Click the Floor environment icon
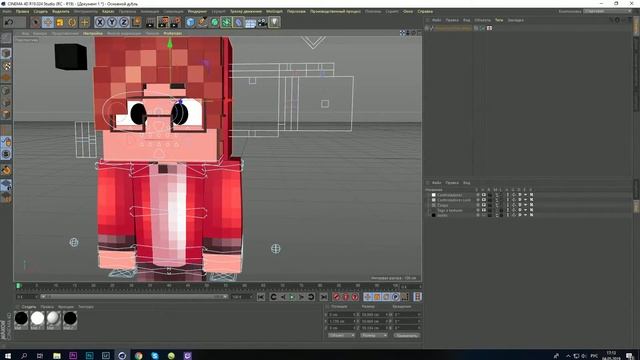The width and height of the screenshot is (640, 360). click(x=250, y=22)
